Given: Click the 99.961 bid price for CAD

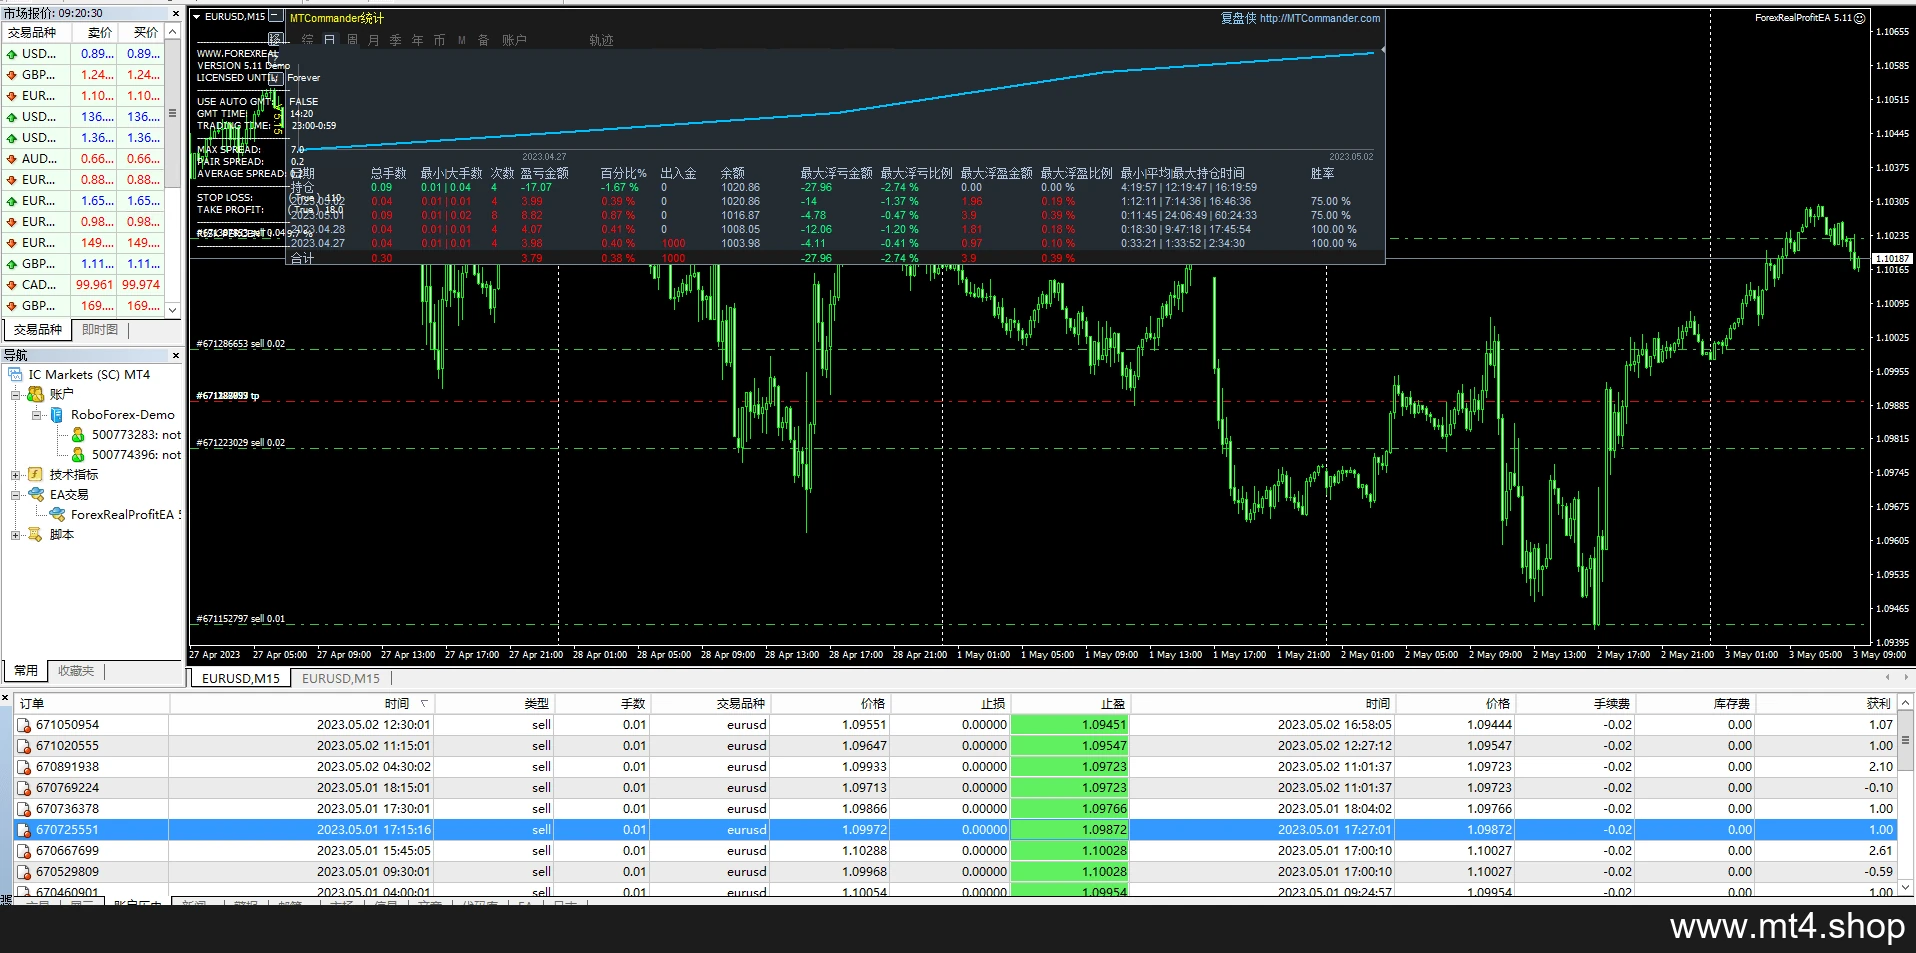Looking at the screenshot, I should pos(95,285).
